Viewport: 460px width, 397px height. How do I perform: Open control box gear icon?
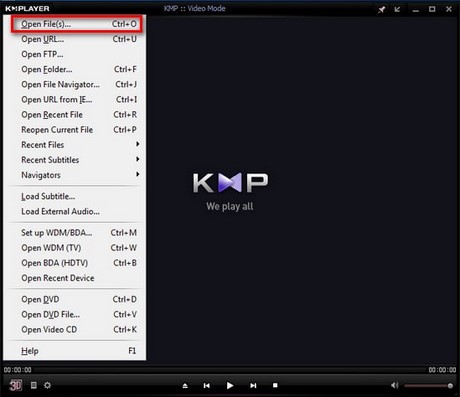click(x=47, y=385)
